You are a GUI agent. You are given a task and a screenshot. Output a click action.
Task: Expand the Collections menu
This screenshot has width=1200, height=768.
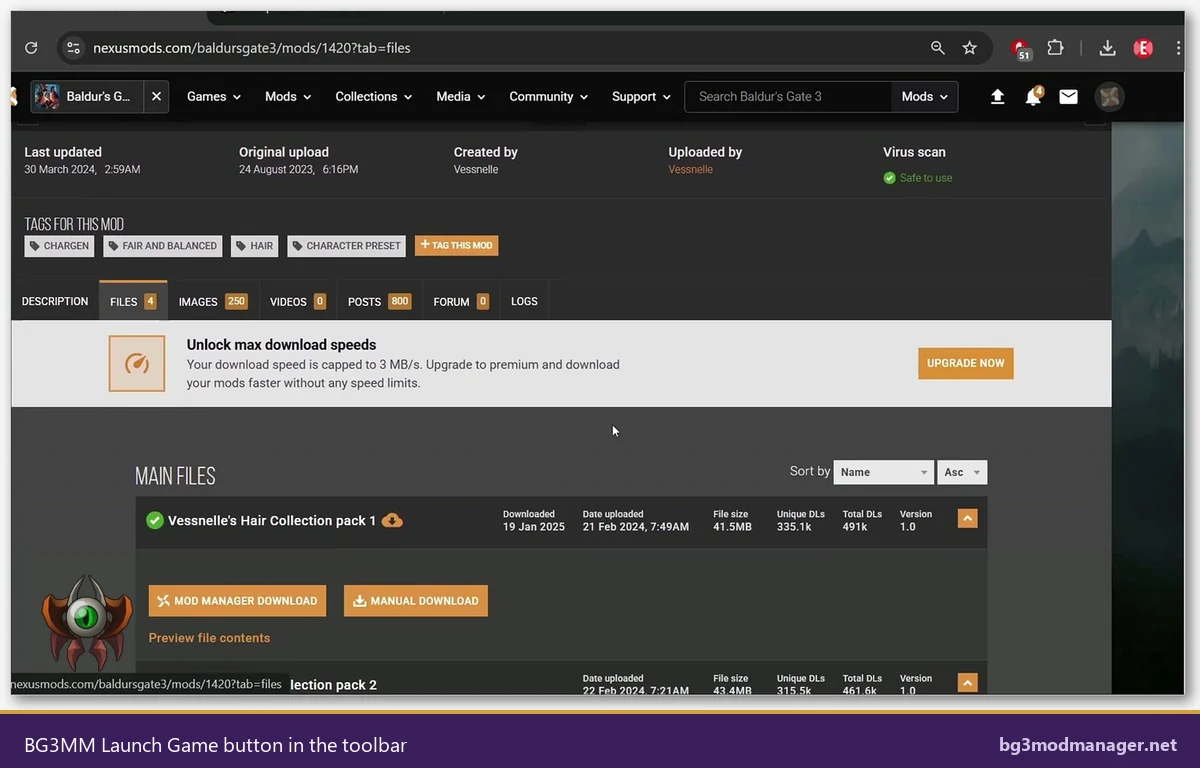(x=373, y=97)
